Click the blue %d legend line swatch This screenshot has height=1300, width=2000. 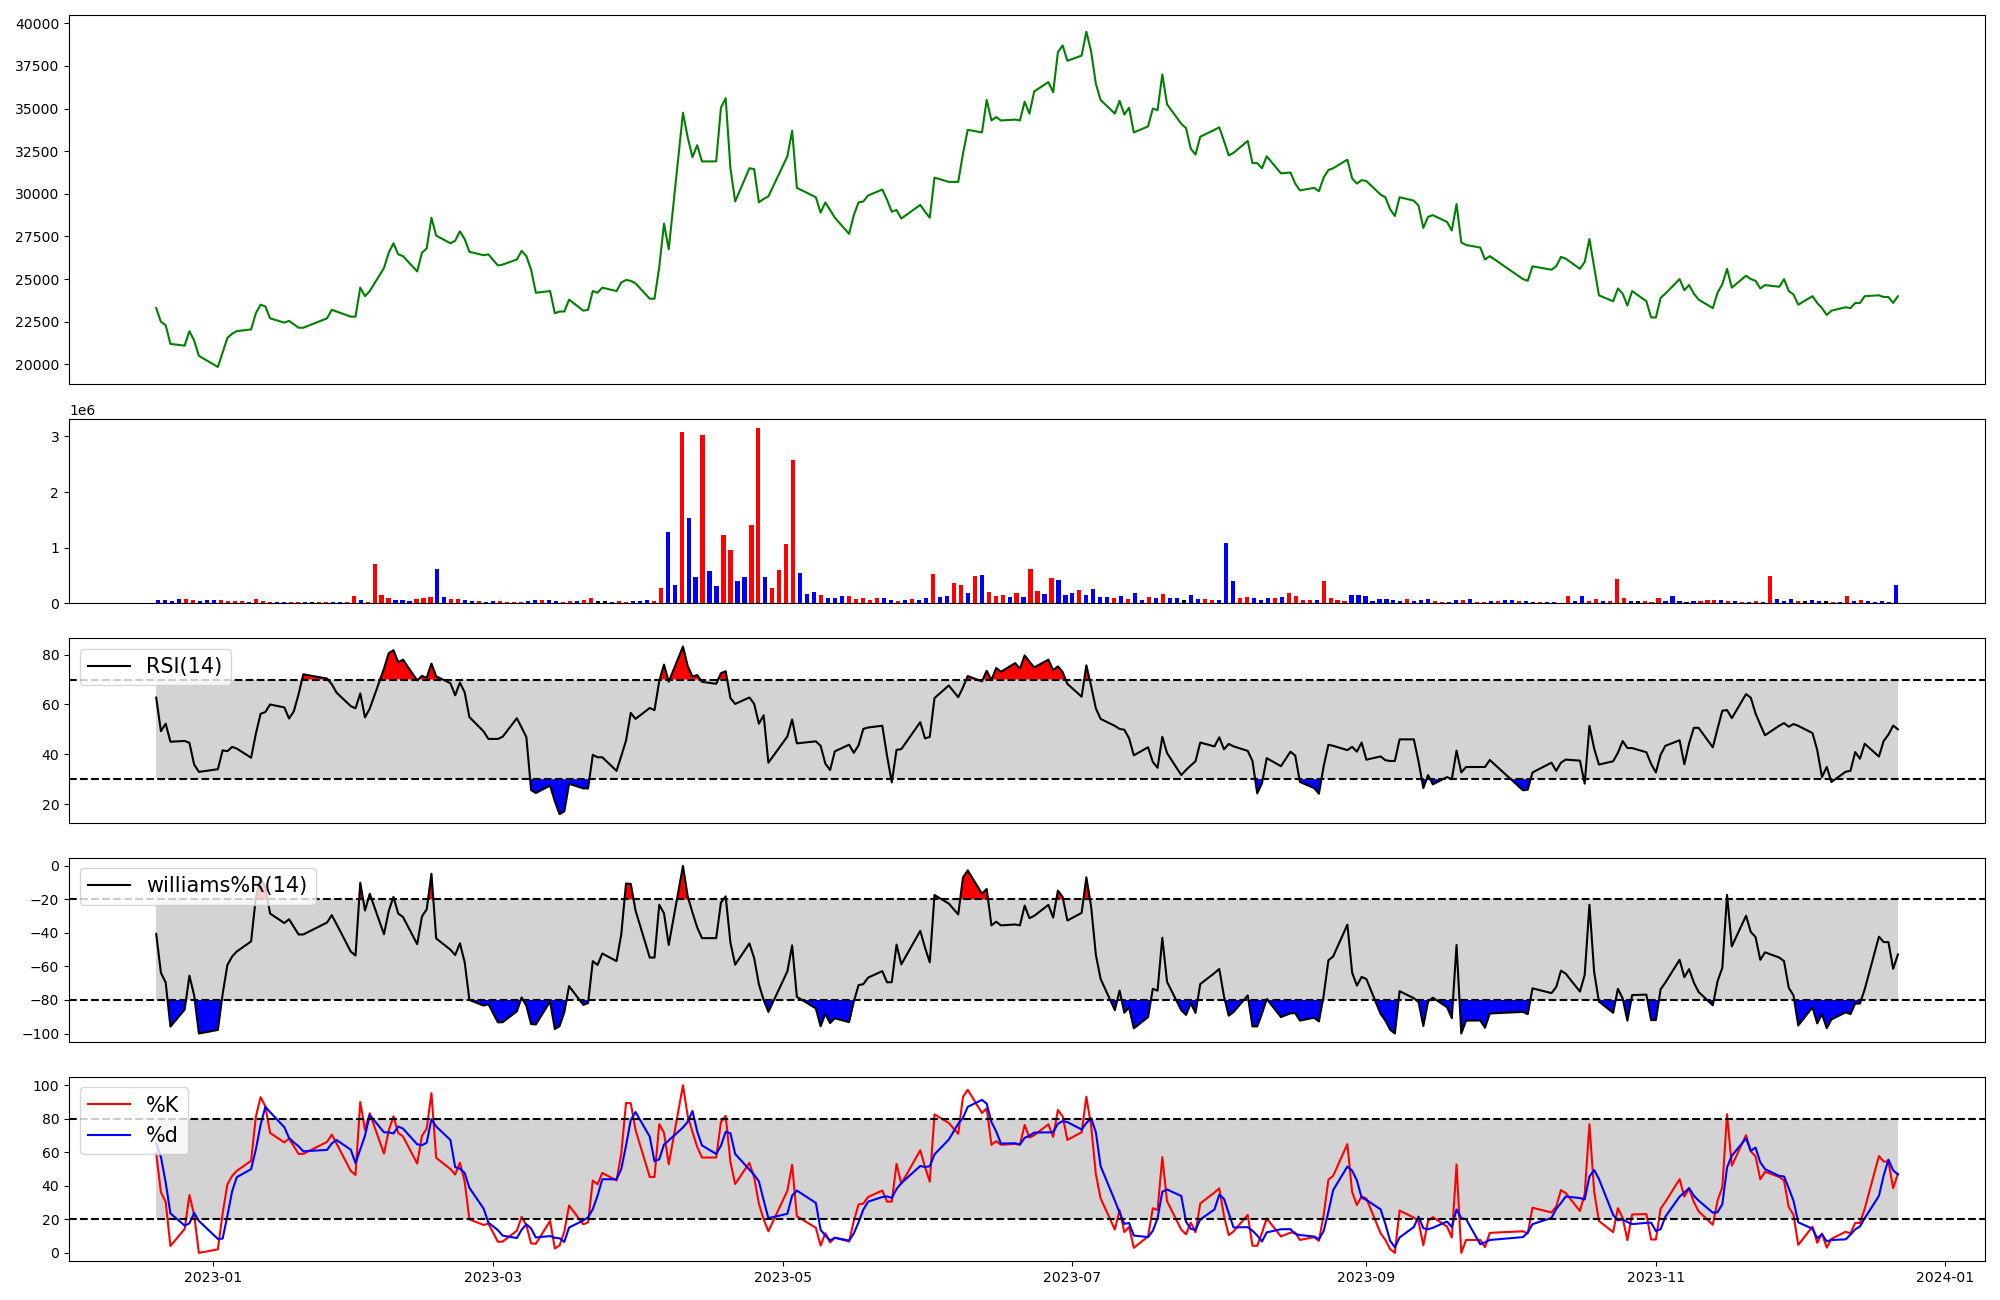coord(108,1135)
